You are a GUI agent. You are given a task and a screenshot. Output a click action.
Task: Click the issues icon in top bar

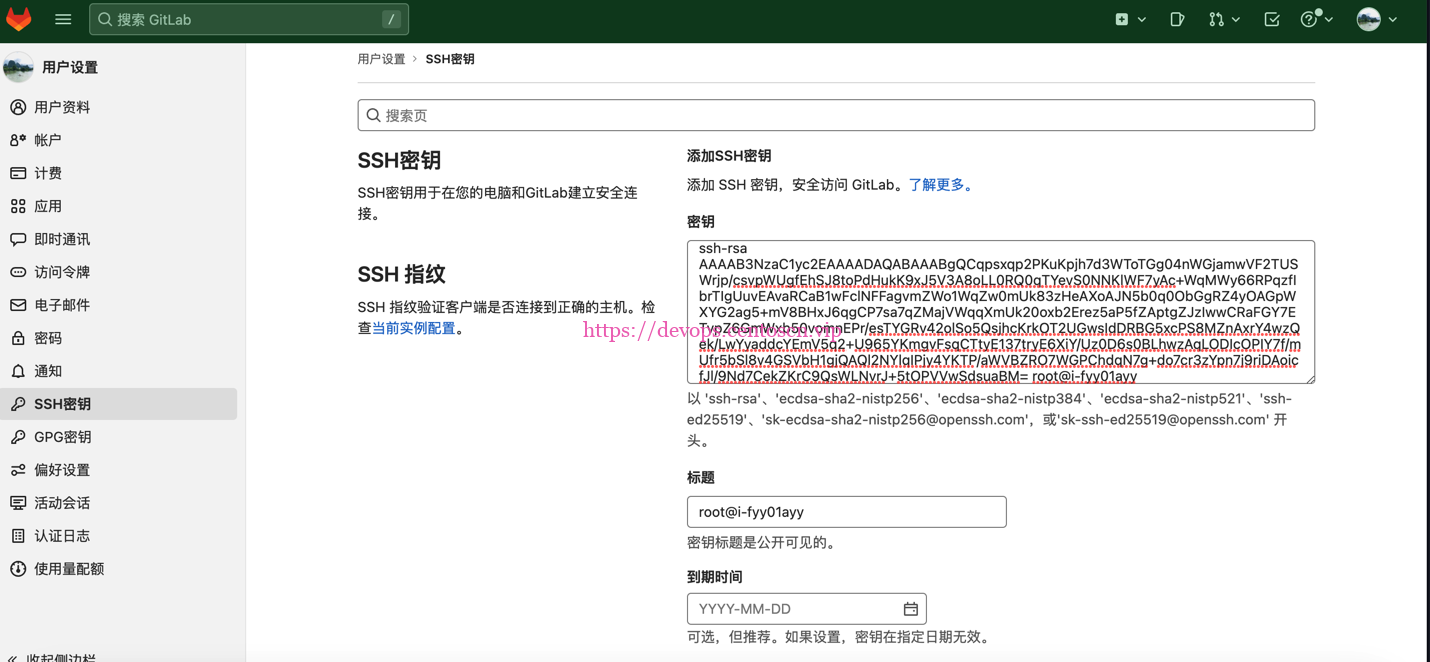[x=1177, y=18]
